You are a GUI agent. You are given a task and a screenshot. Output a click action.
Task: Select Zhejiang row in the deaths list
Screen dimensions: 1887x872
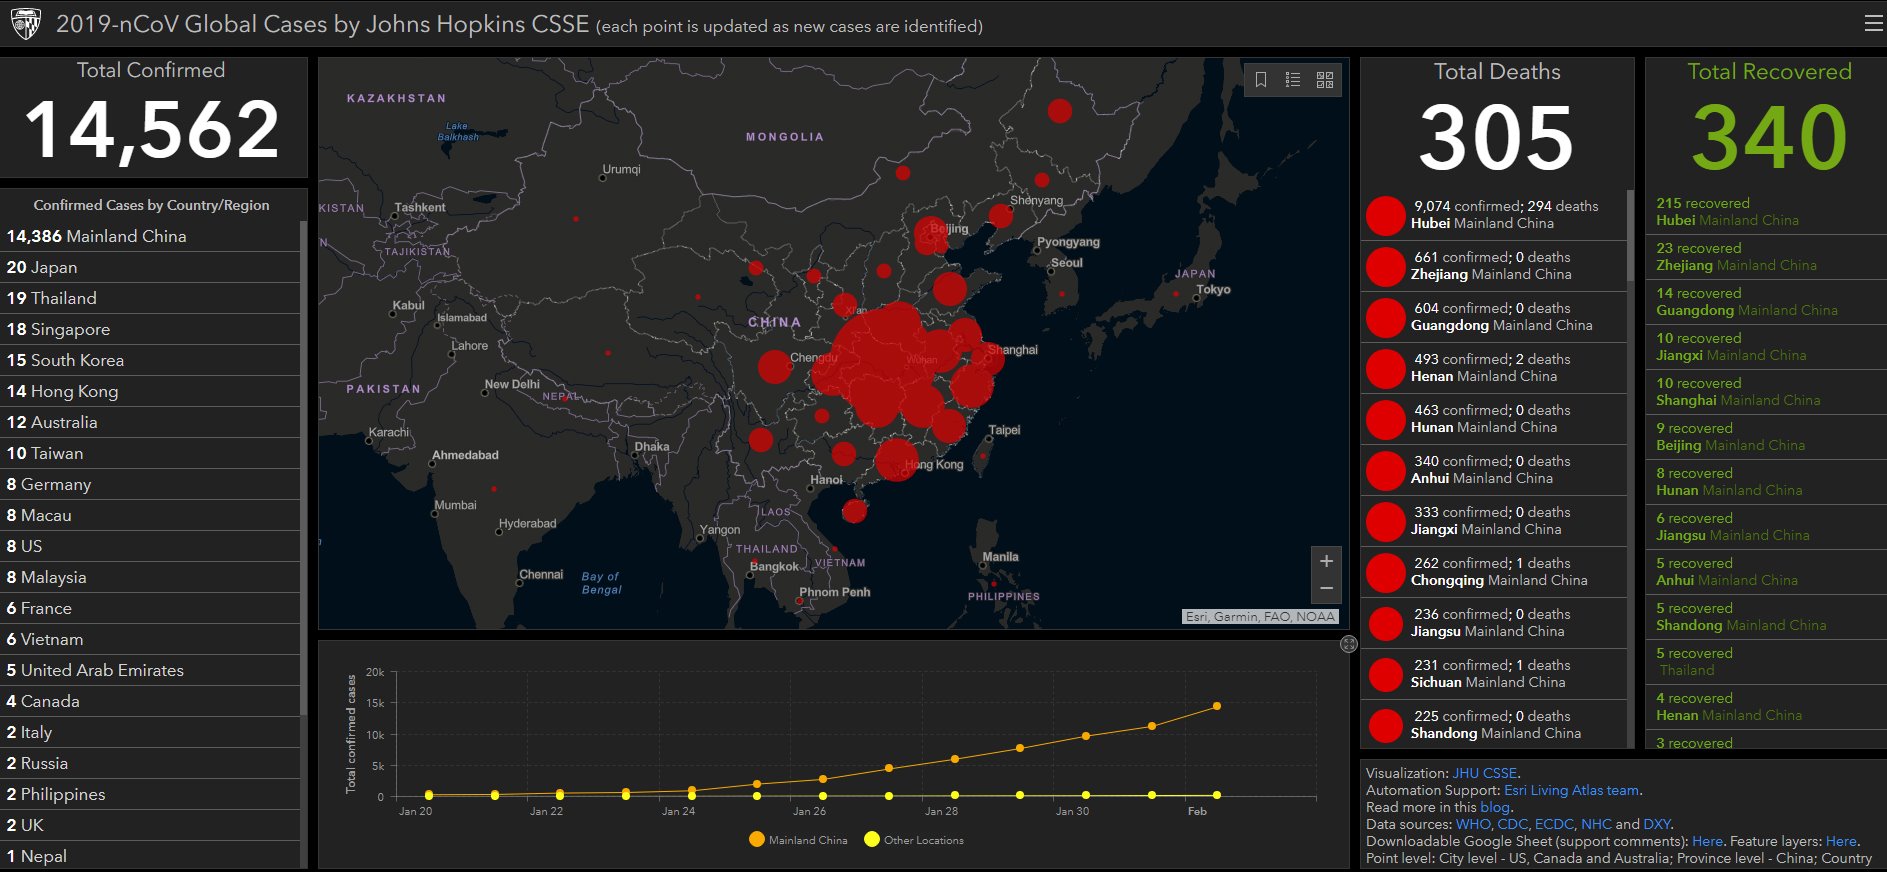pyautogui.click(x=1492, y=266)
